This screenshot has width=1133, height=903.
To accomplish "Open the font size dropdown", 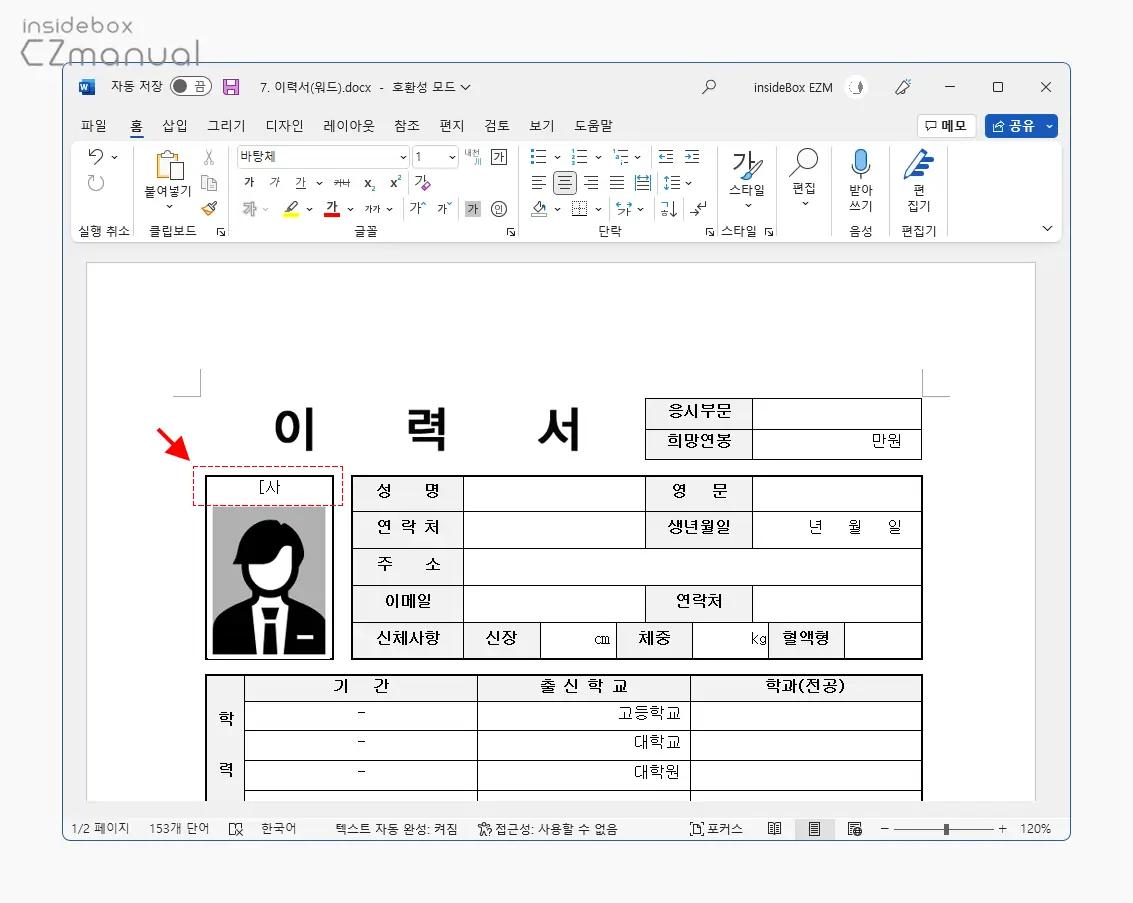I will pos(452,157).
